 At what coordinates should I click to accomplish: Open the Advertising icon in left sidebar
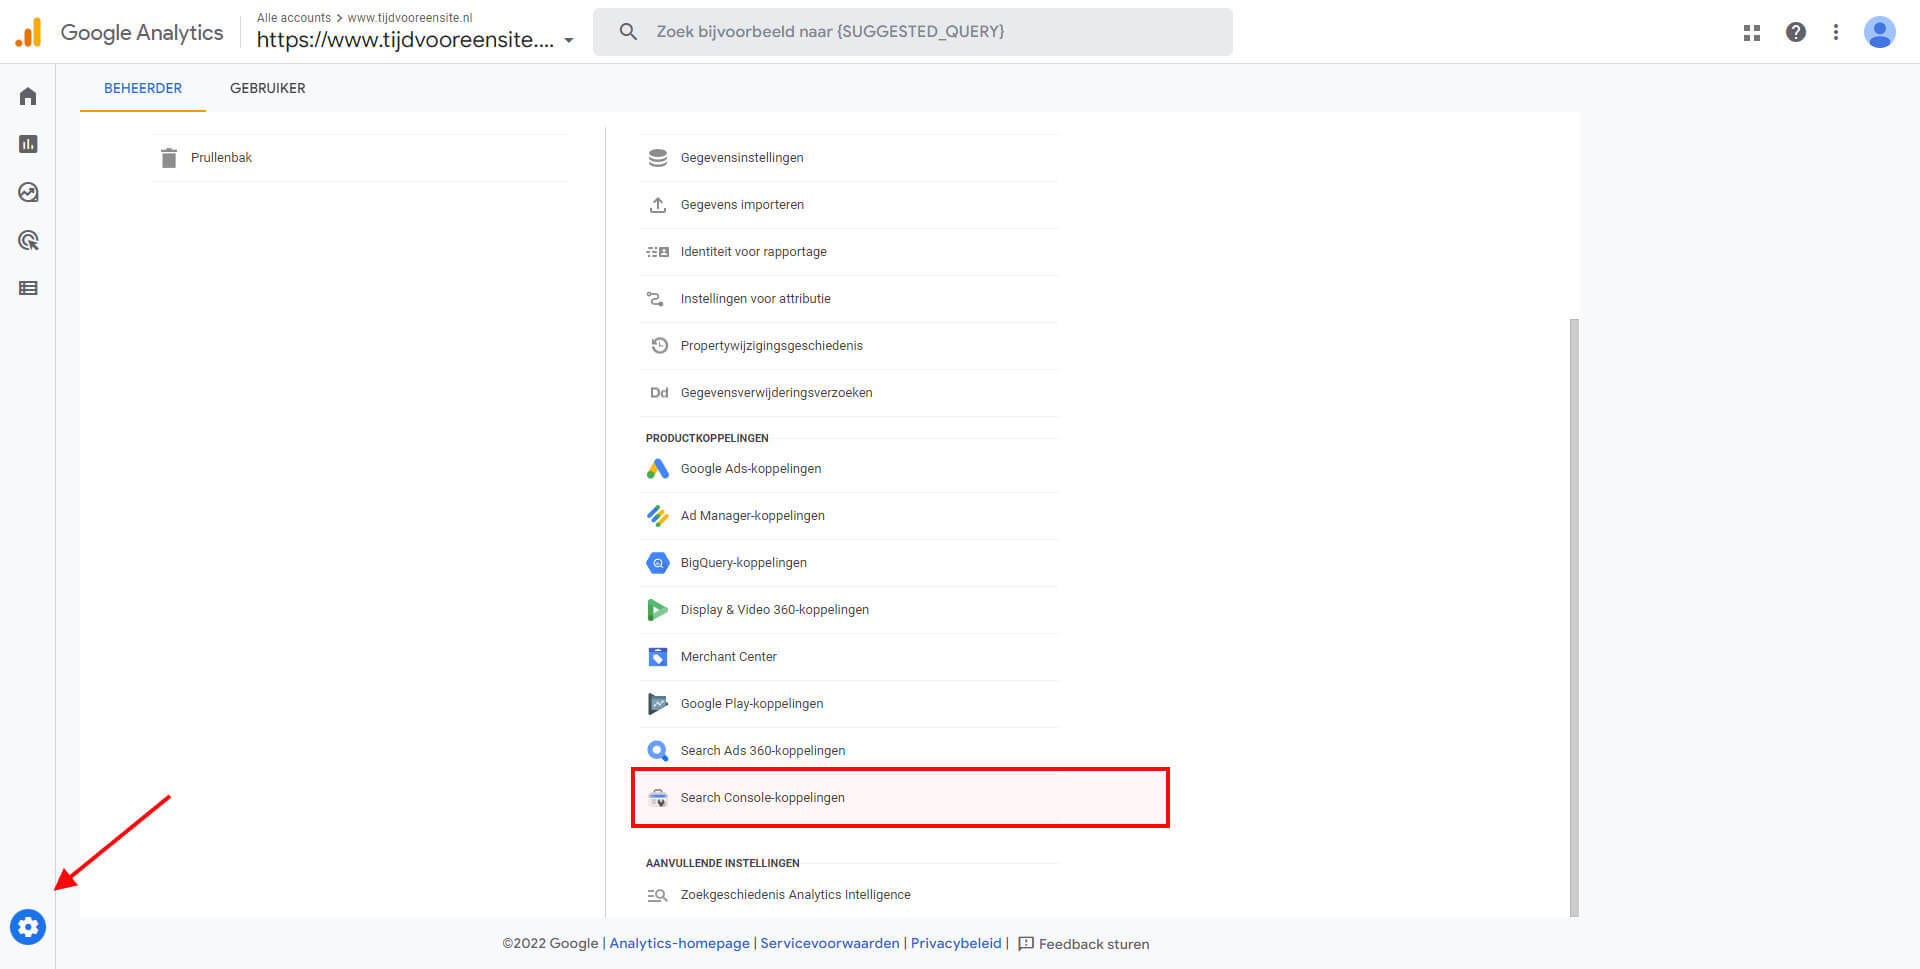click(x=28, y=240)
